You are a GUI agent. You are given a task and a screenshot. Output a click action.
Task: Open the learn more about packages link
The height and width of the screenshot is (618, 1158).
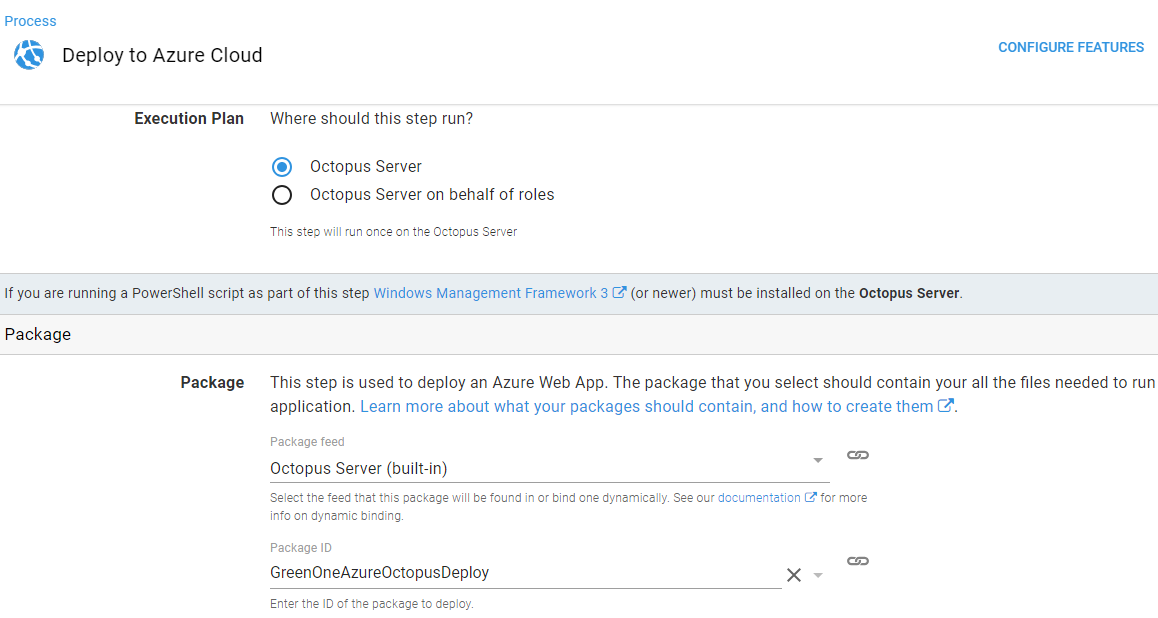(x=646, y=406)
